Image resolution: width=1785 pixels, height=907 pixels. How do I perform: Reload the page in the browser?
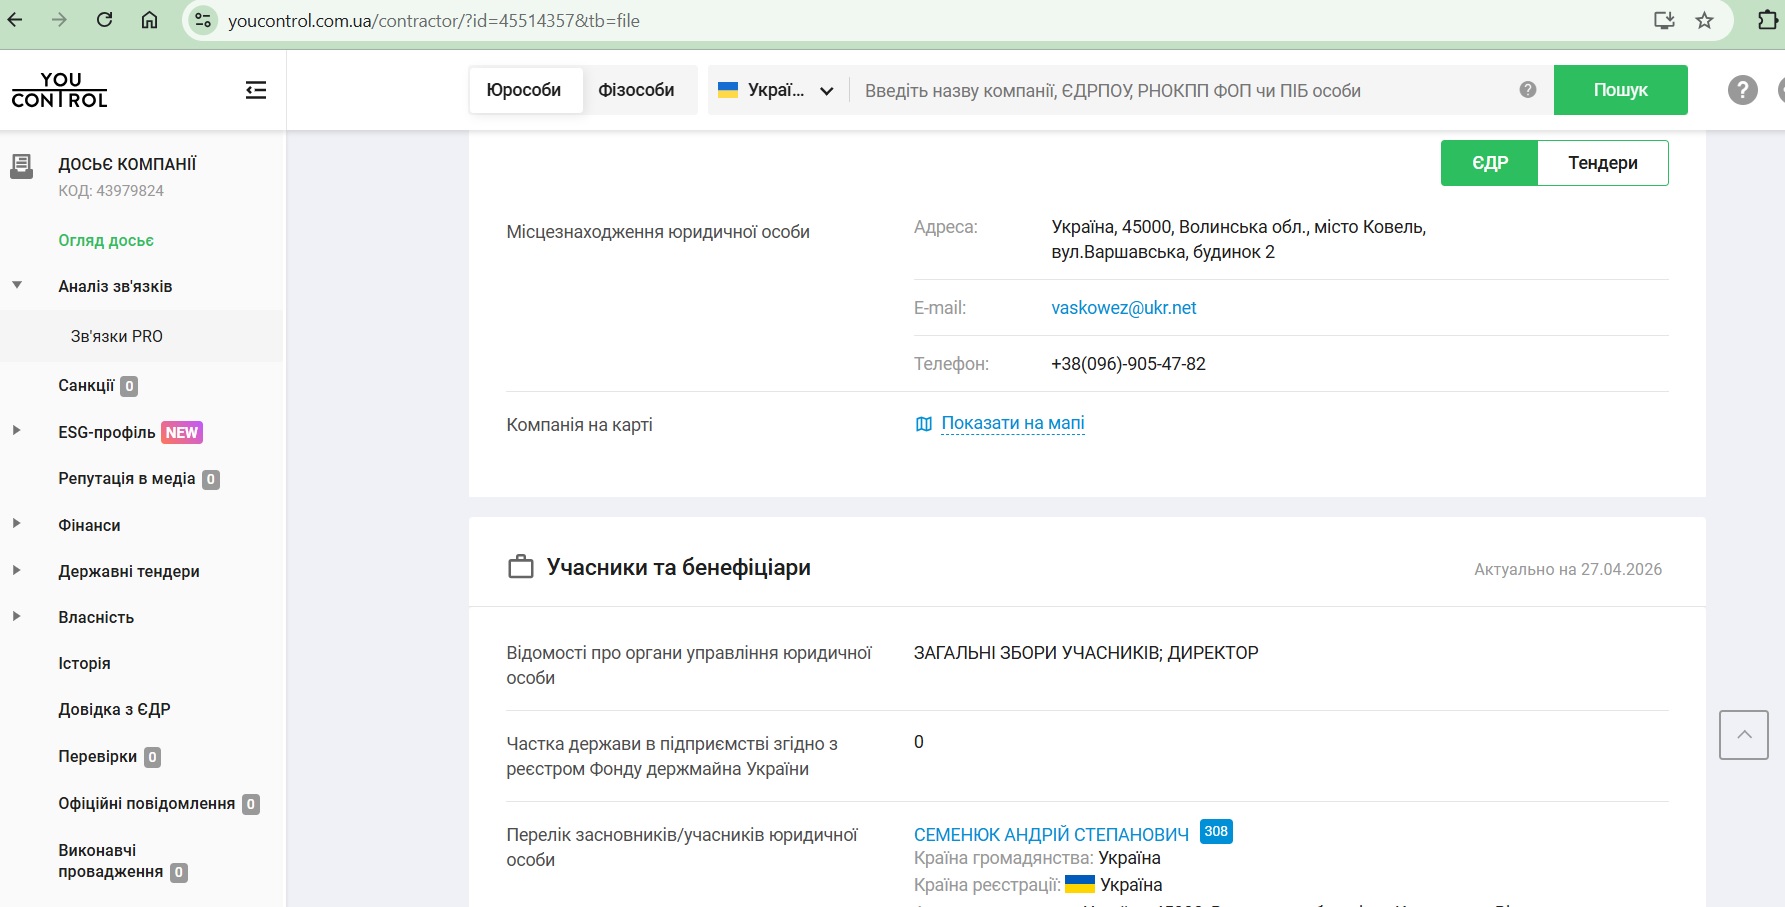pos(104,20)
